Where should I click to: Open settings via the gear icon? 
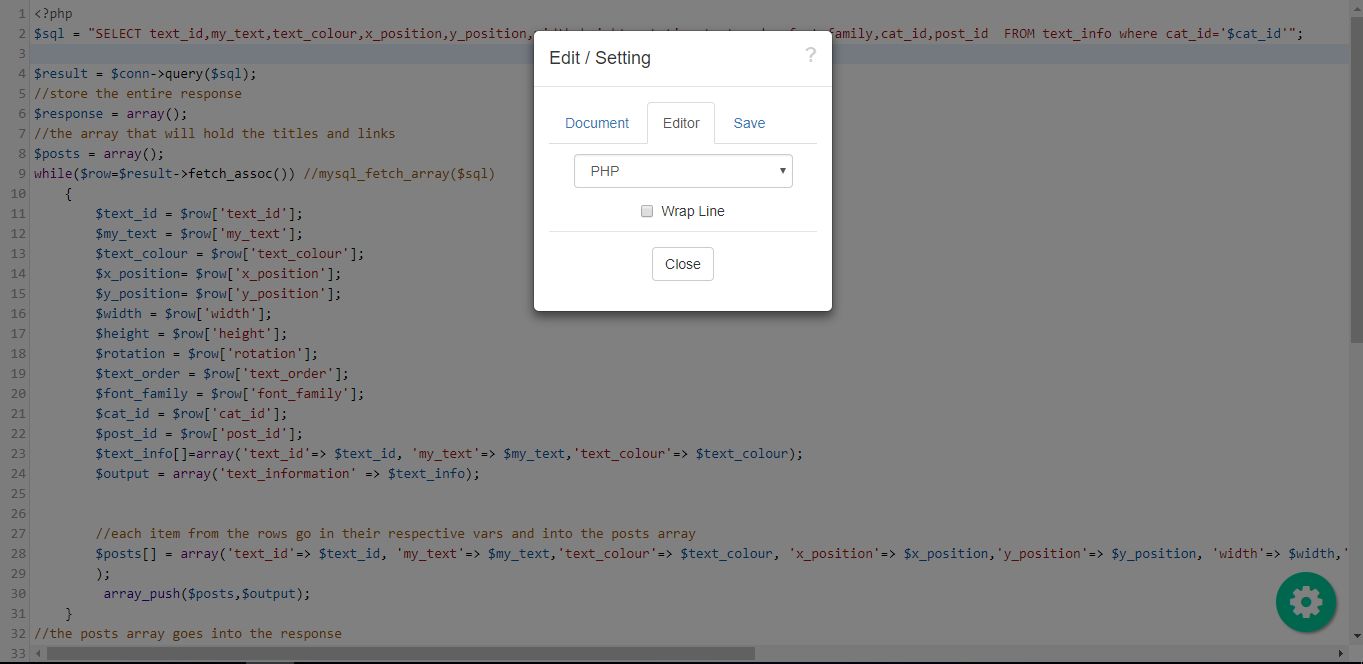pos(1306,602)
